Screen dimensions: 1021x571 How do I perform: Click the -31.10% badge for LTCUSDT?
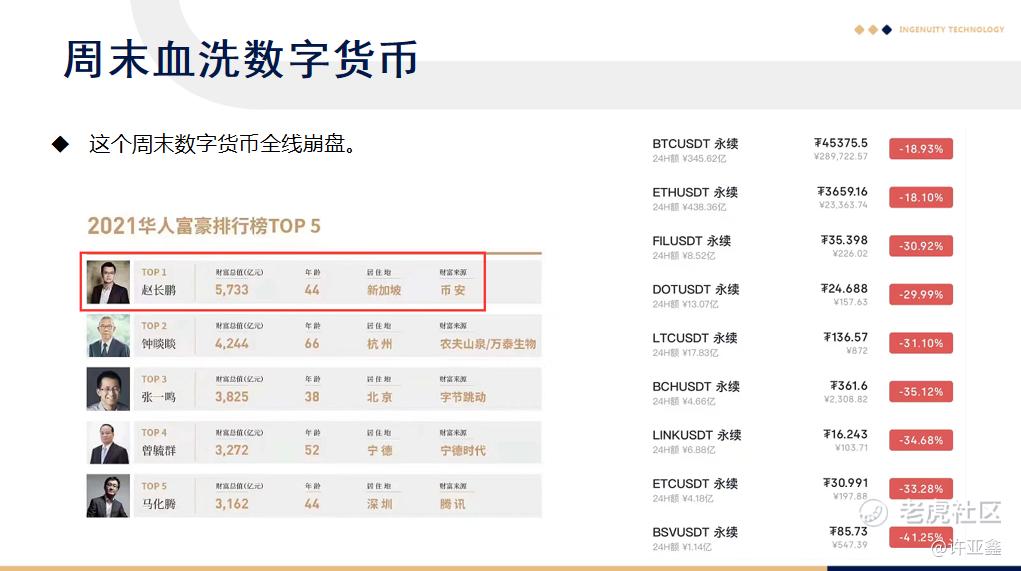click(x=921, y=343)
